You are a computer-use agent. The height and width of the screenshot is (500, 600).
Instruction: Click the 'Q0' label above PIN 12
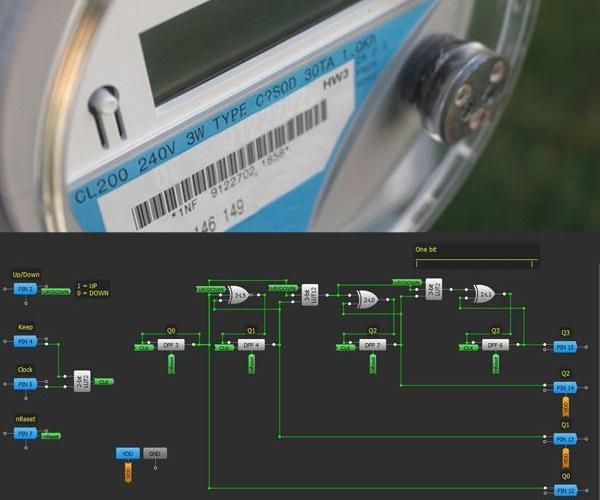565,476
